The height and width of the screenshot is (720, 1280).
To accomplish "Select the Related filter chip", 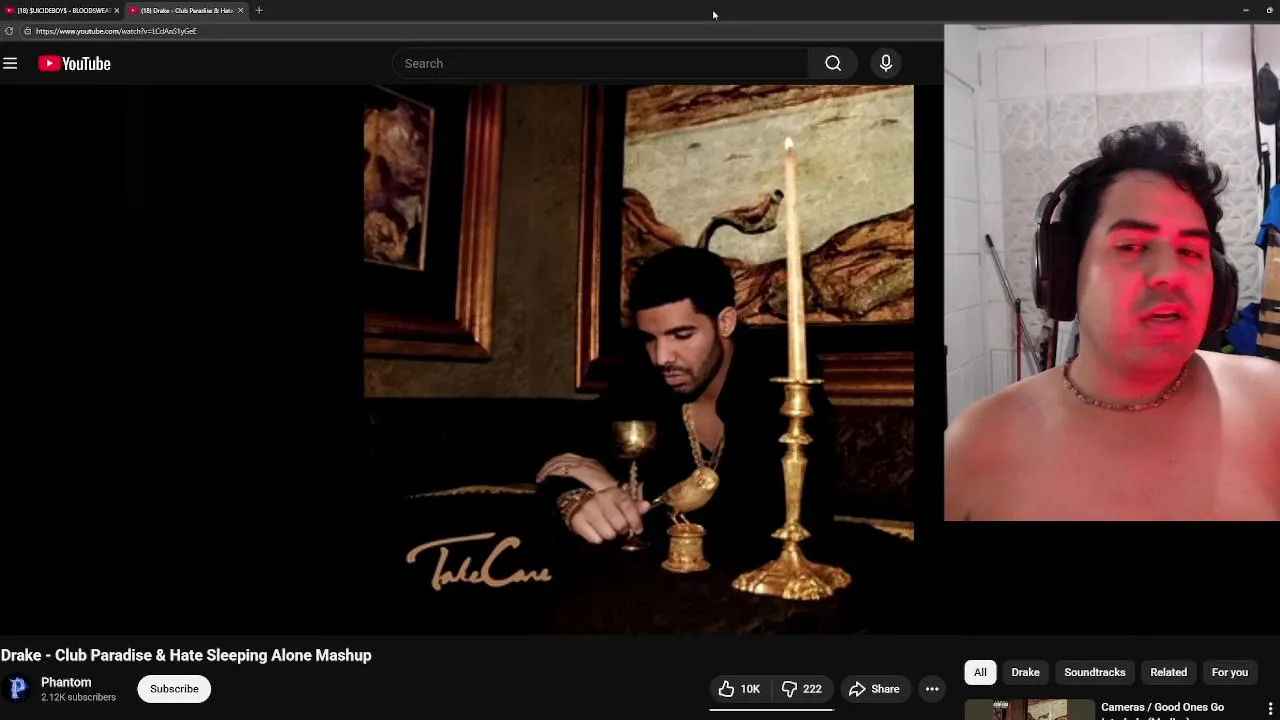I will [x=1168, y=672].
